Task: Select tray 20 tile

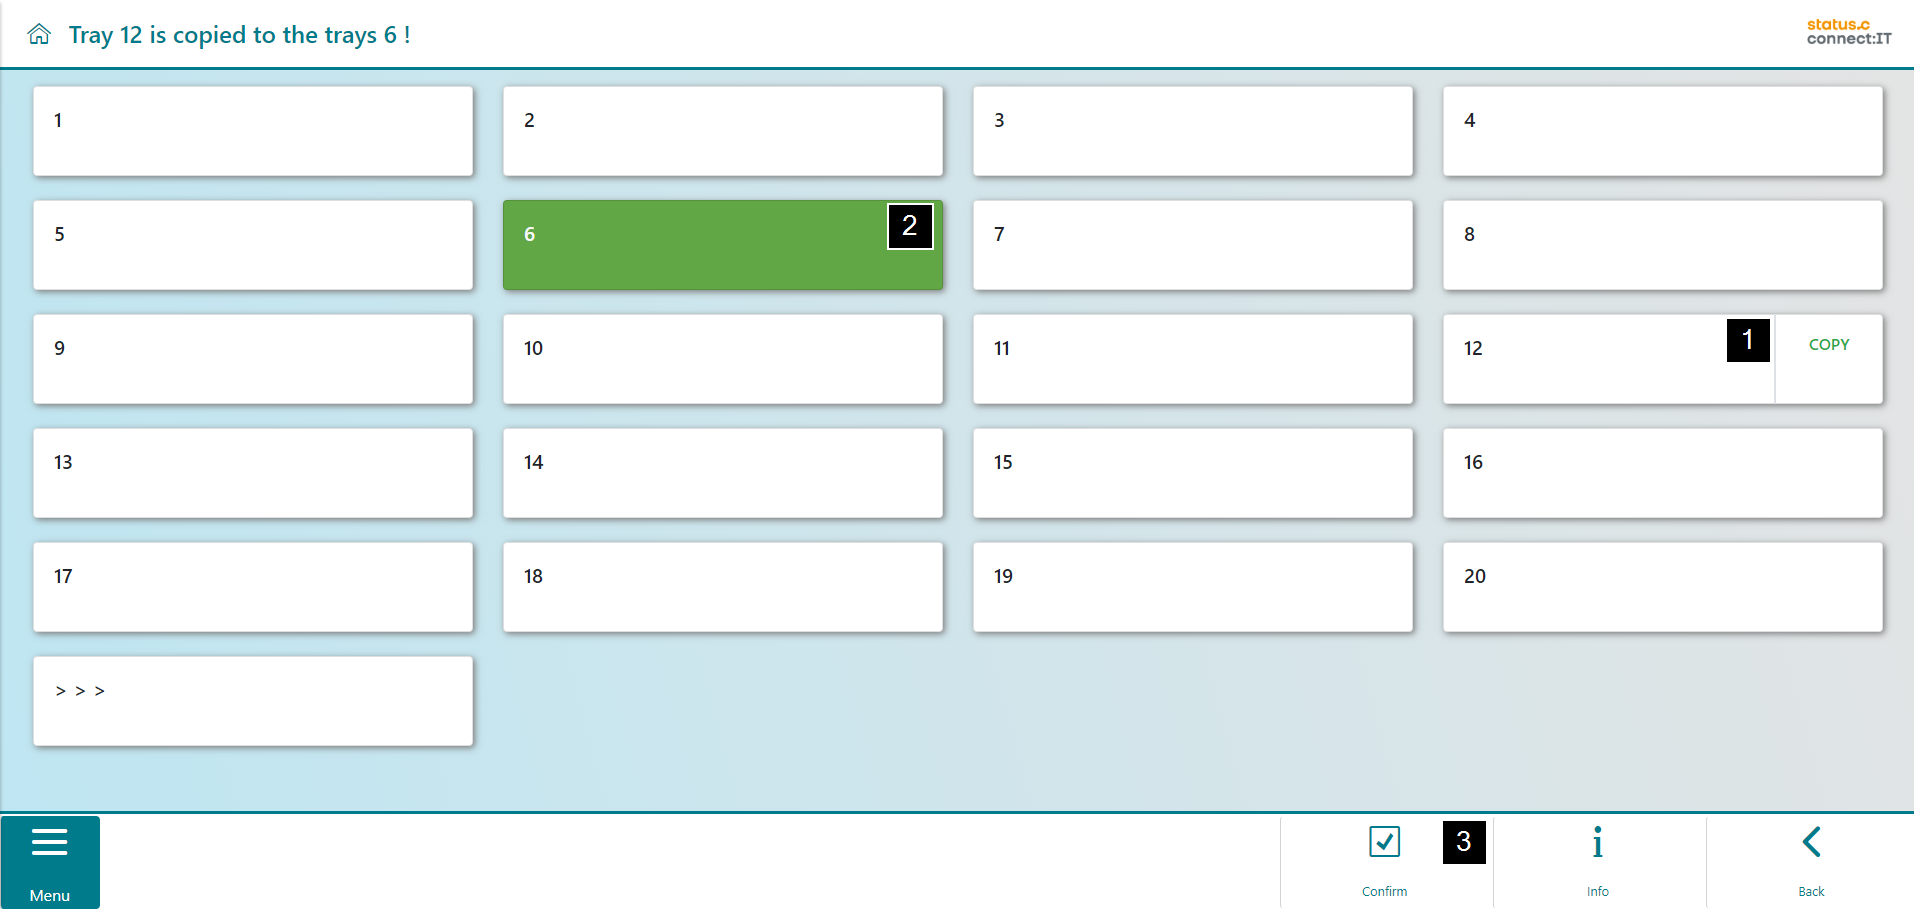Action: [1662, 587]
